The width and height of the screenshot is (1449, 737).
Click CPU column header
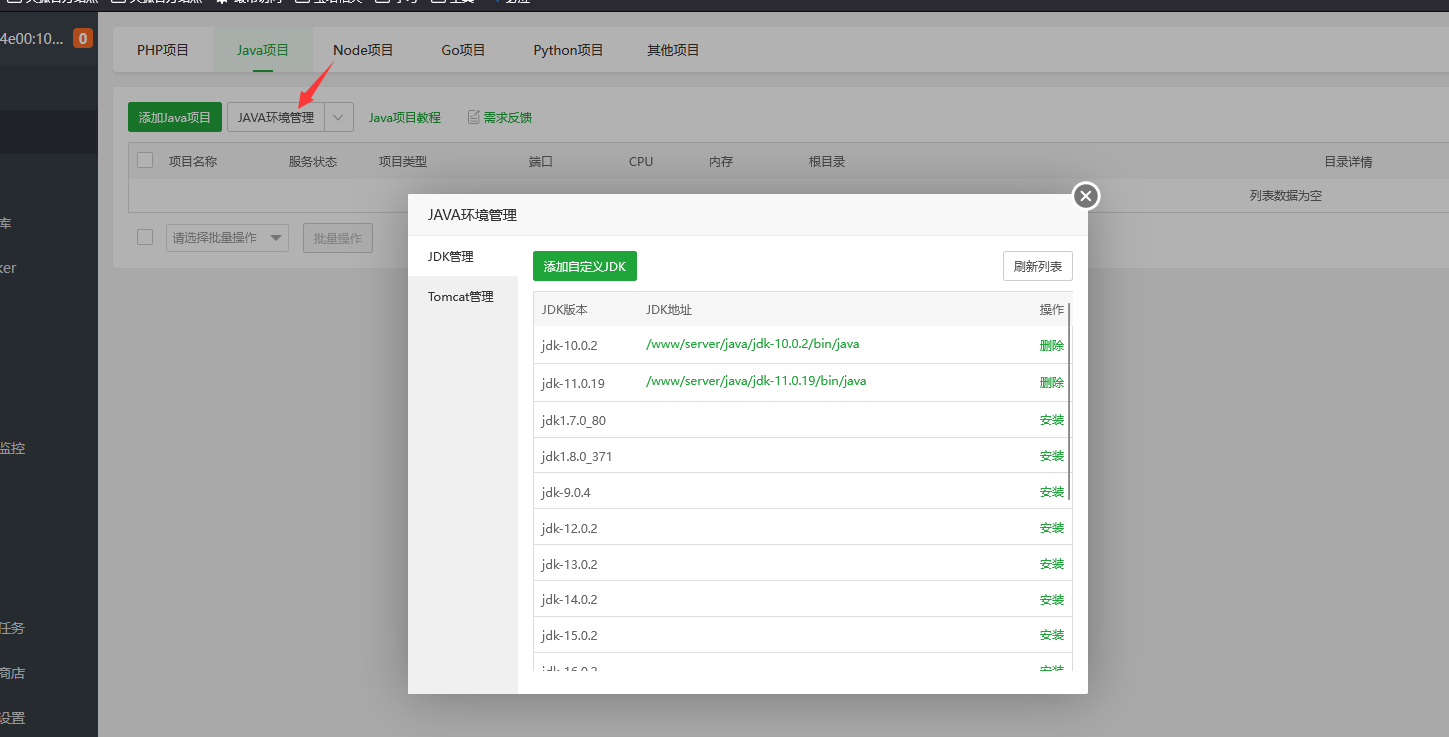pyautogui.click(x=641, y=161)
